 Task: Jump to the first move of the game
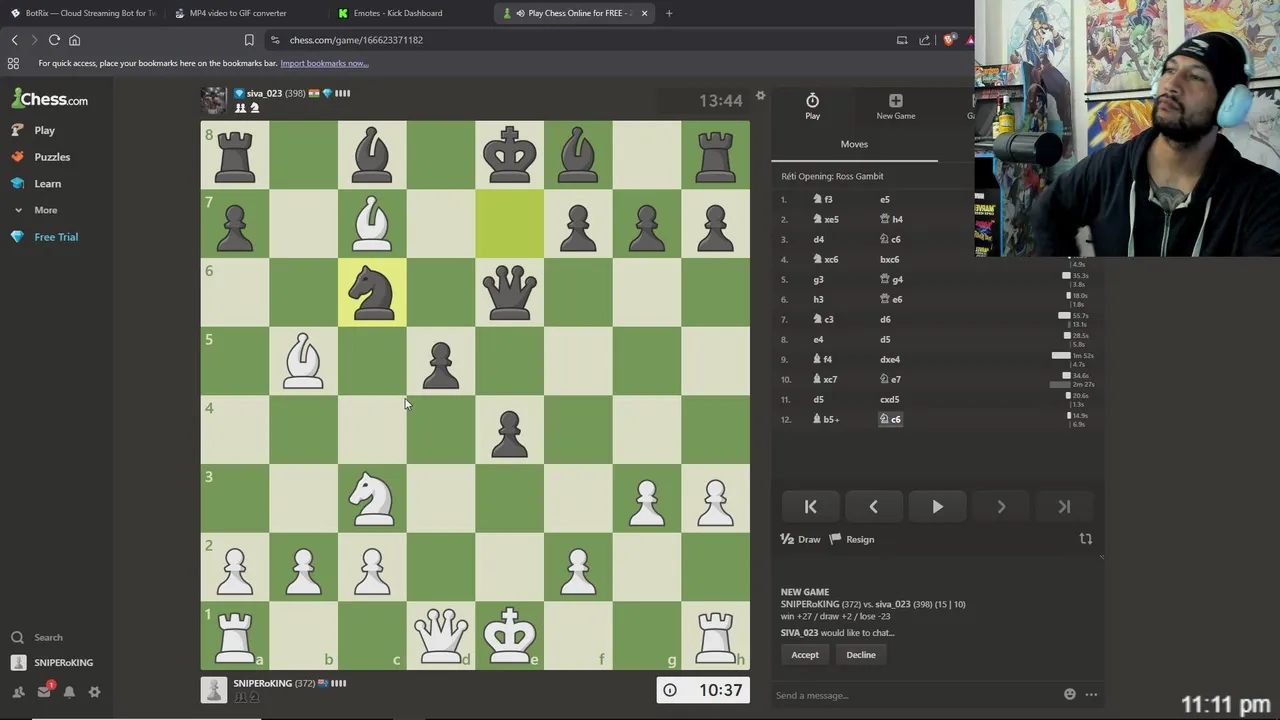point(810,507)
